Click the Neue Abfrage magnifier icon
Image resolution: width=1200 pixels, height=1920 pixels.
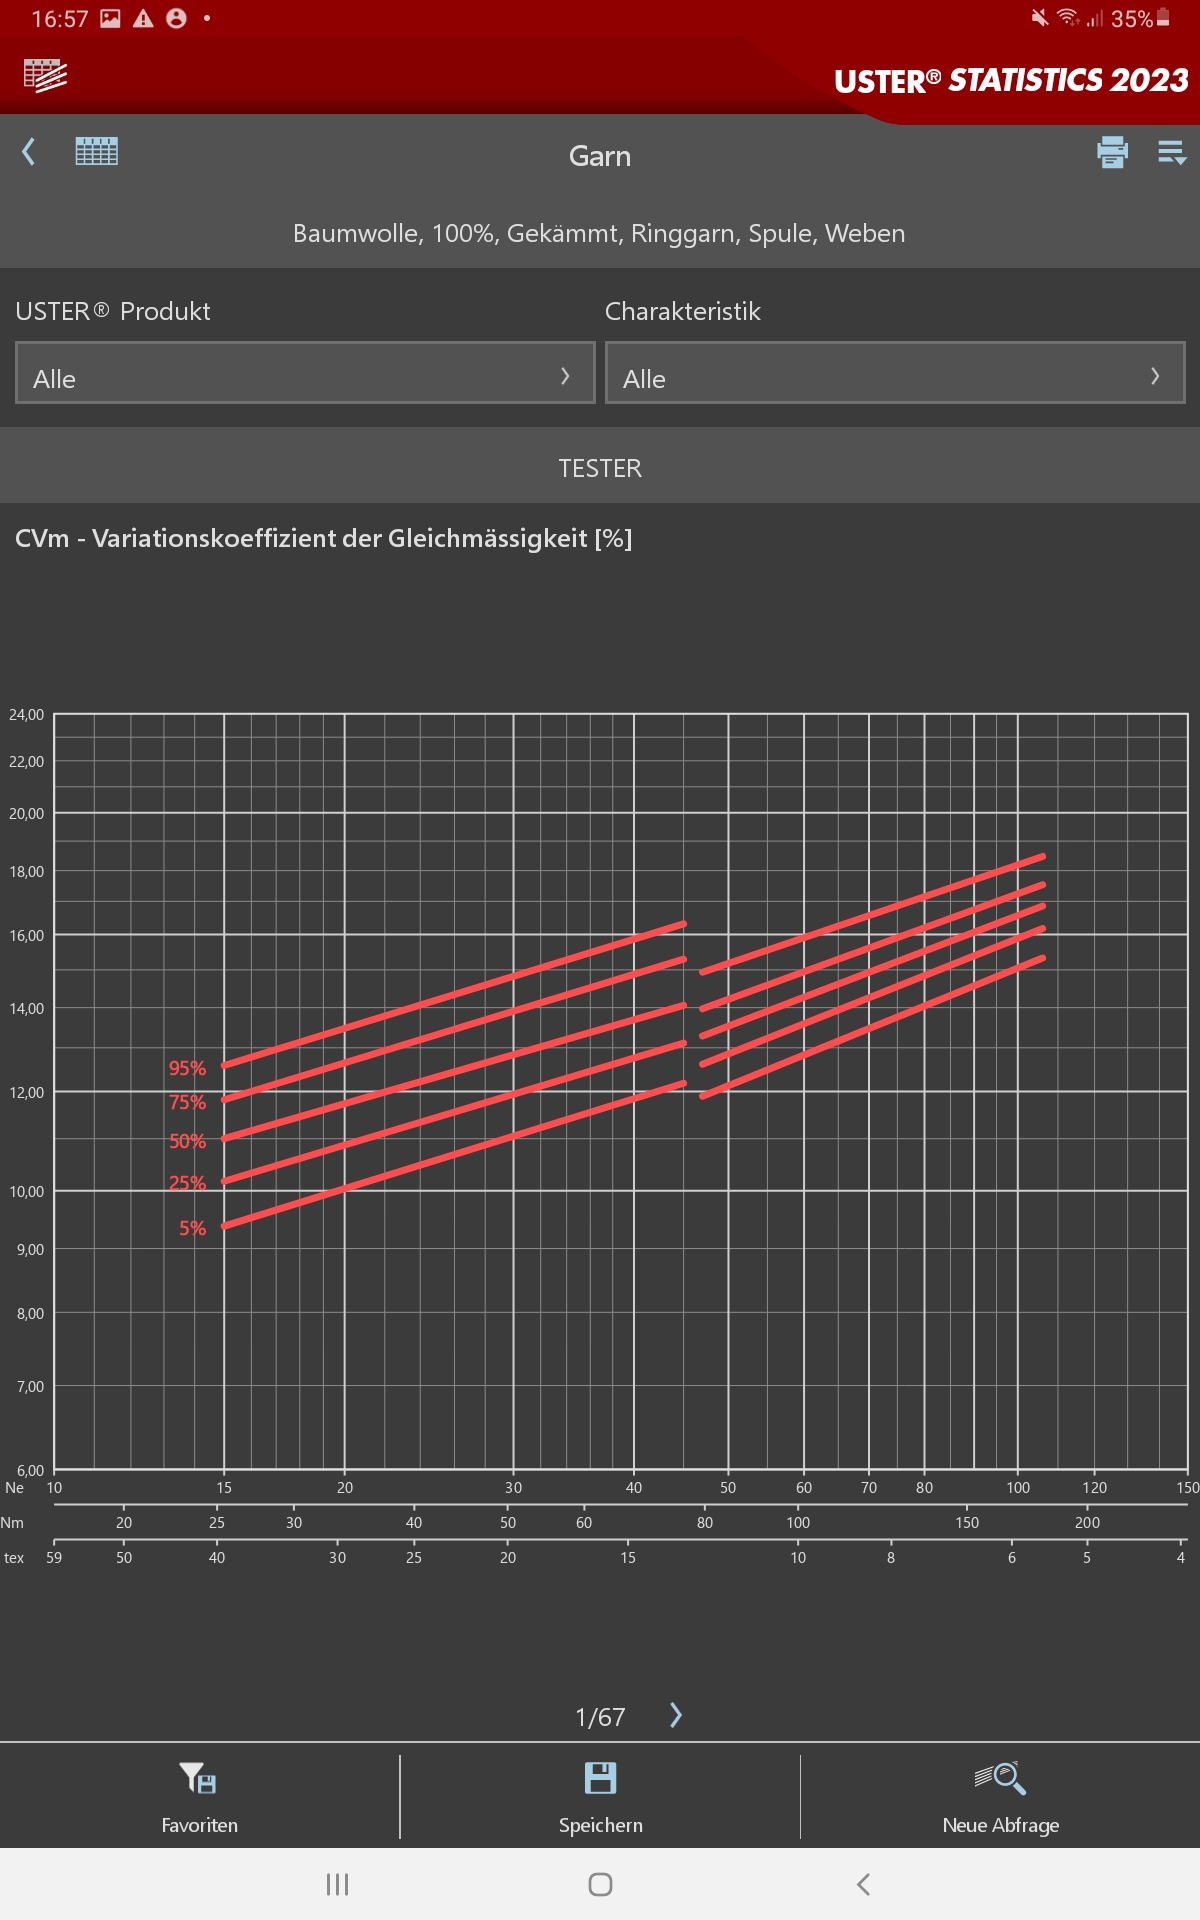tap(1000, 1778)
